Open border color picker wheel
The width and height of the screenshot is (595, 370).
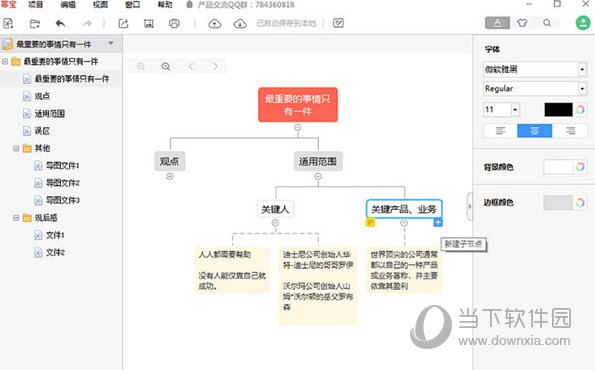point(580,202)
